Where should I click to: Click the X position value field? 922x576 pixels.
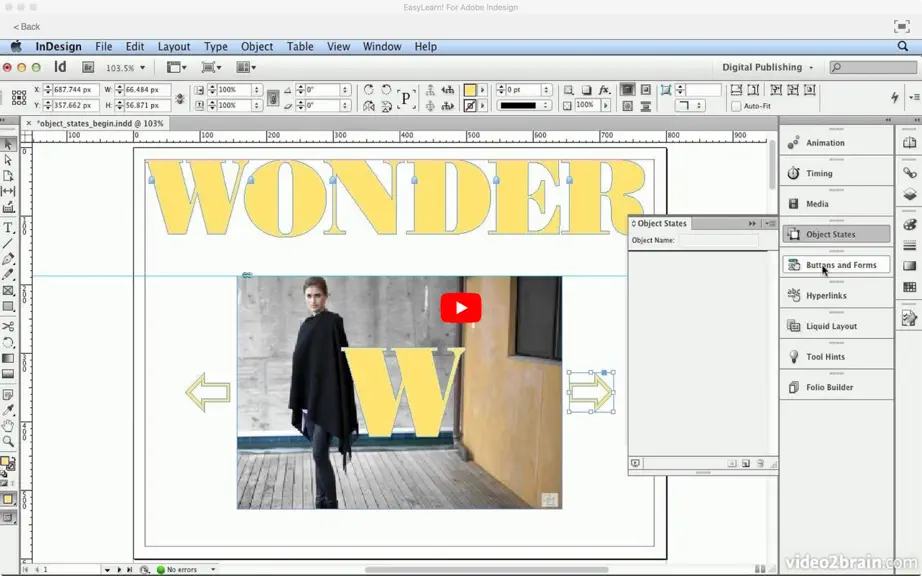tap(75, 90)
